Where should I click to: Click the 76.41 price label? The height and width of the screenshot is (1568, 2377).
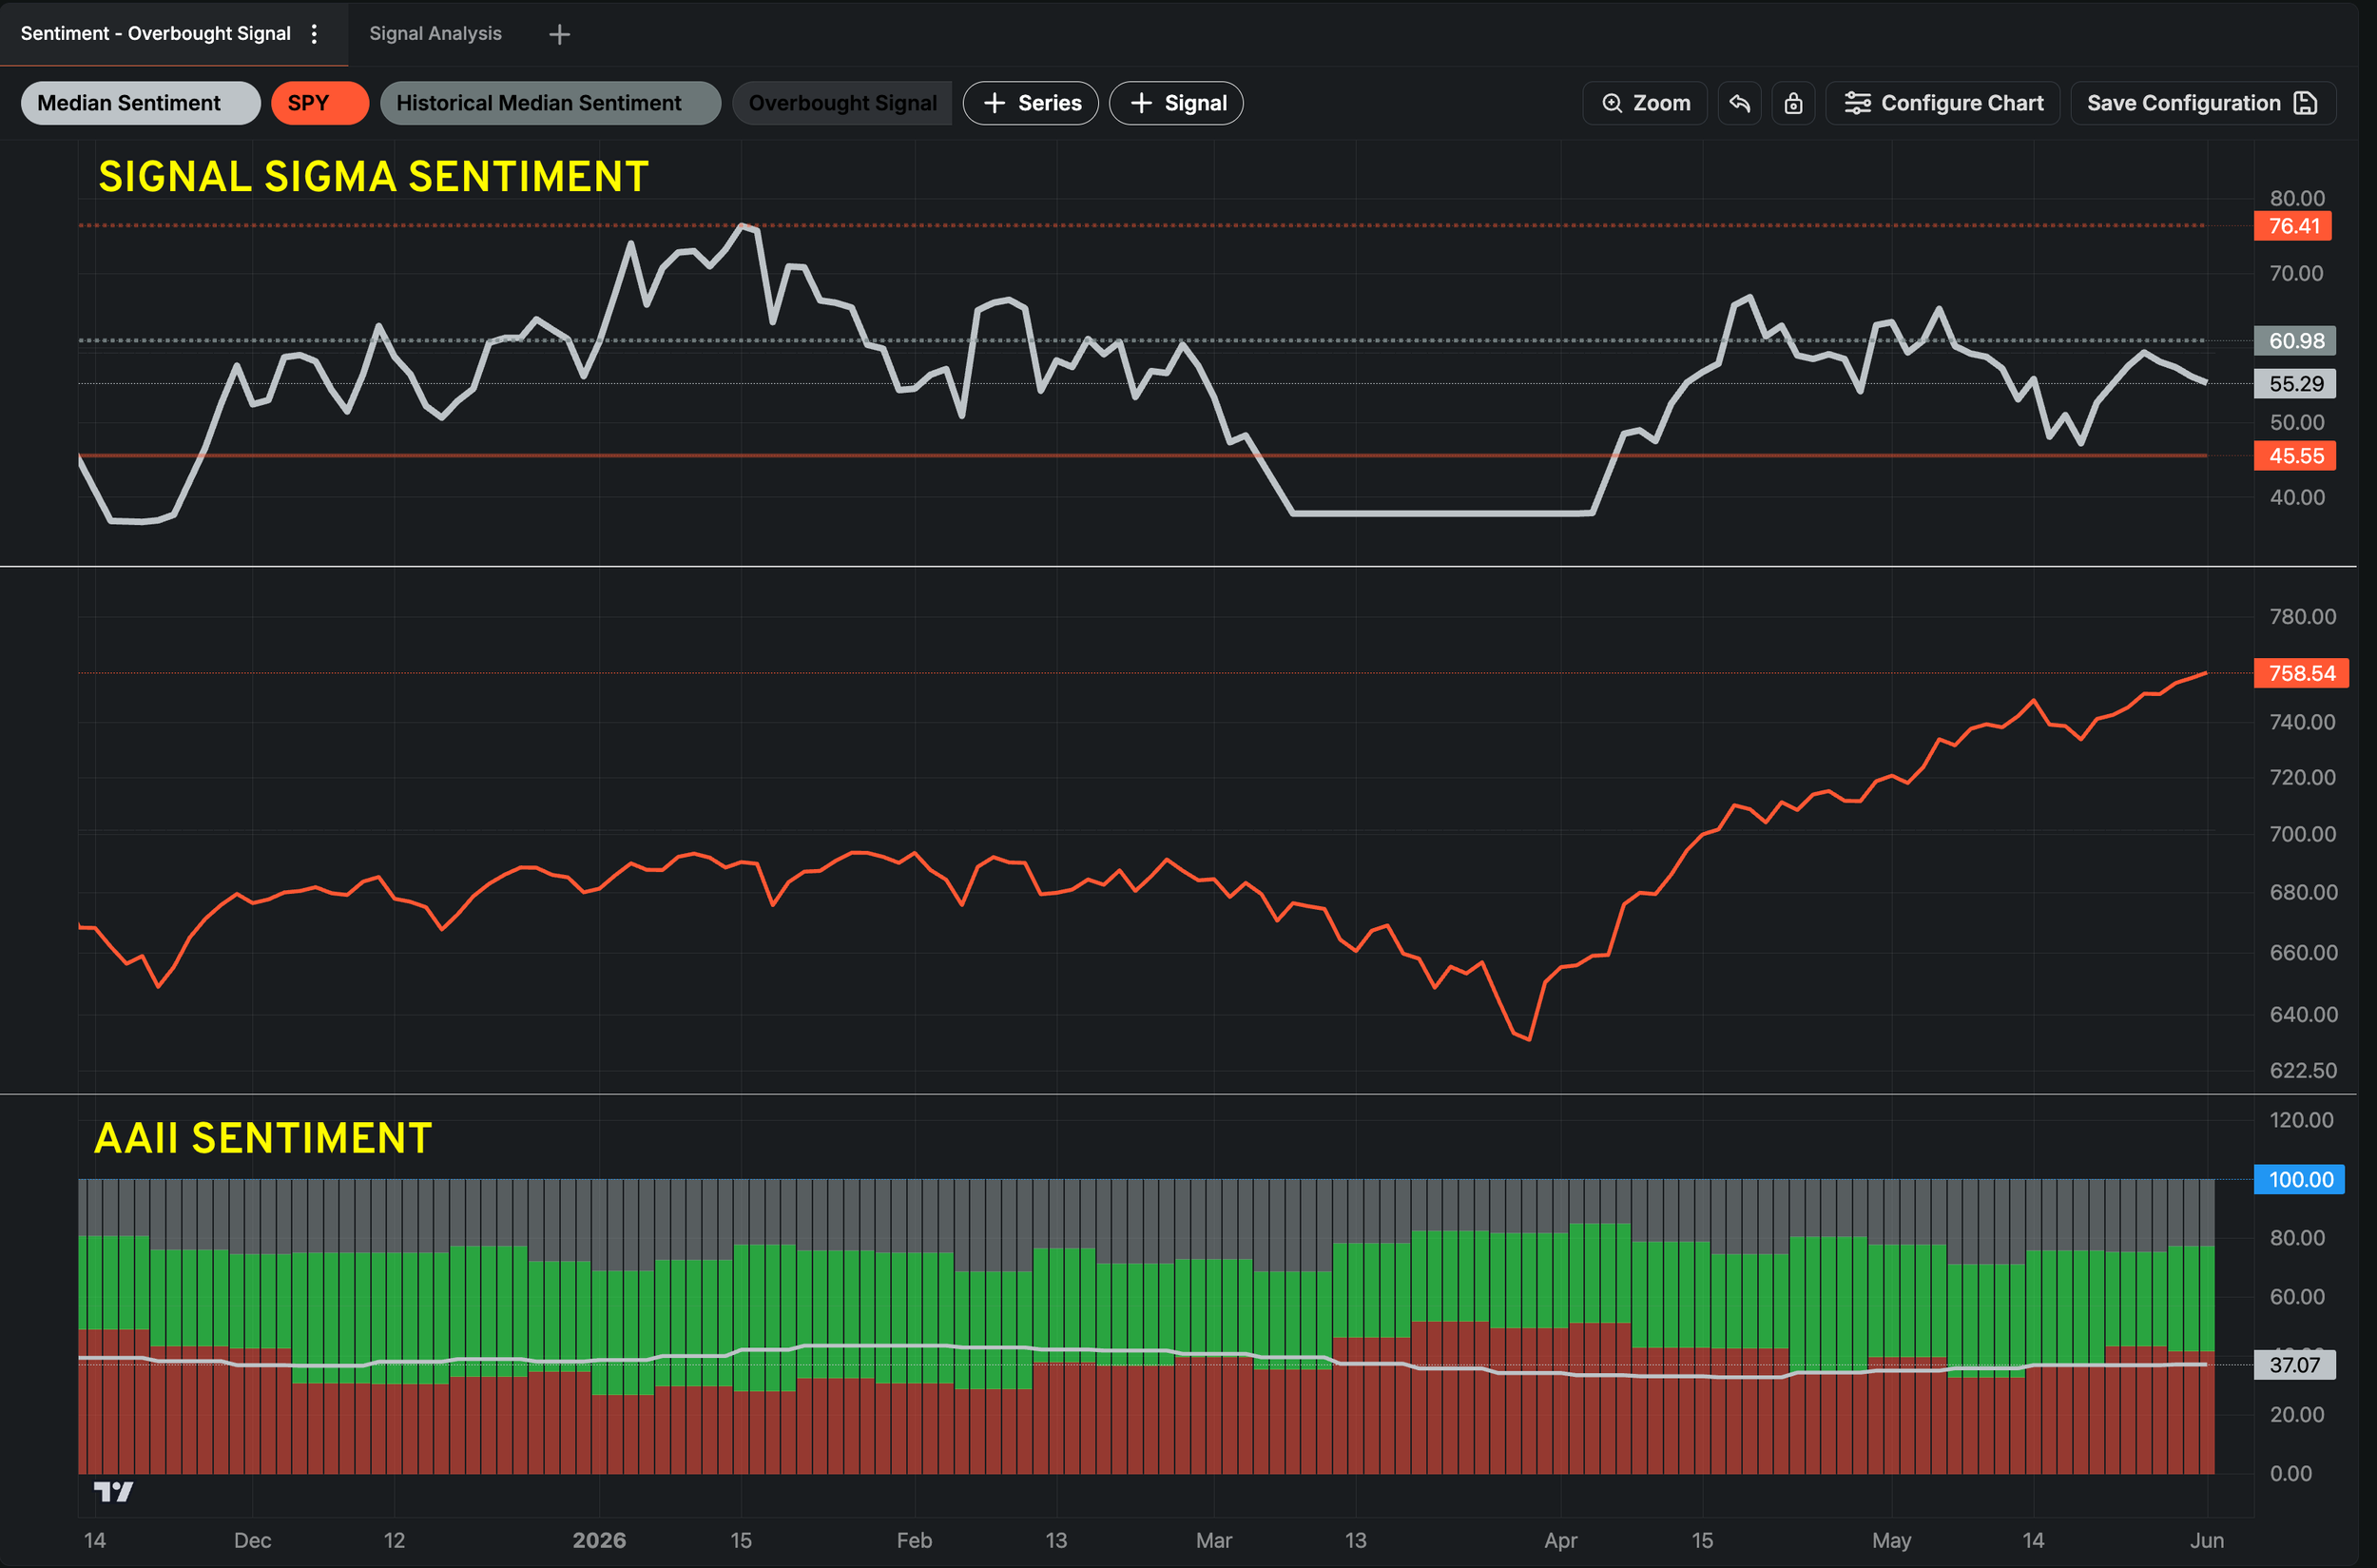2293,226
